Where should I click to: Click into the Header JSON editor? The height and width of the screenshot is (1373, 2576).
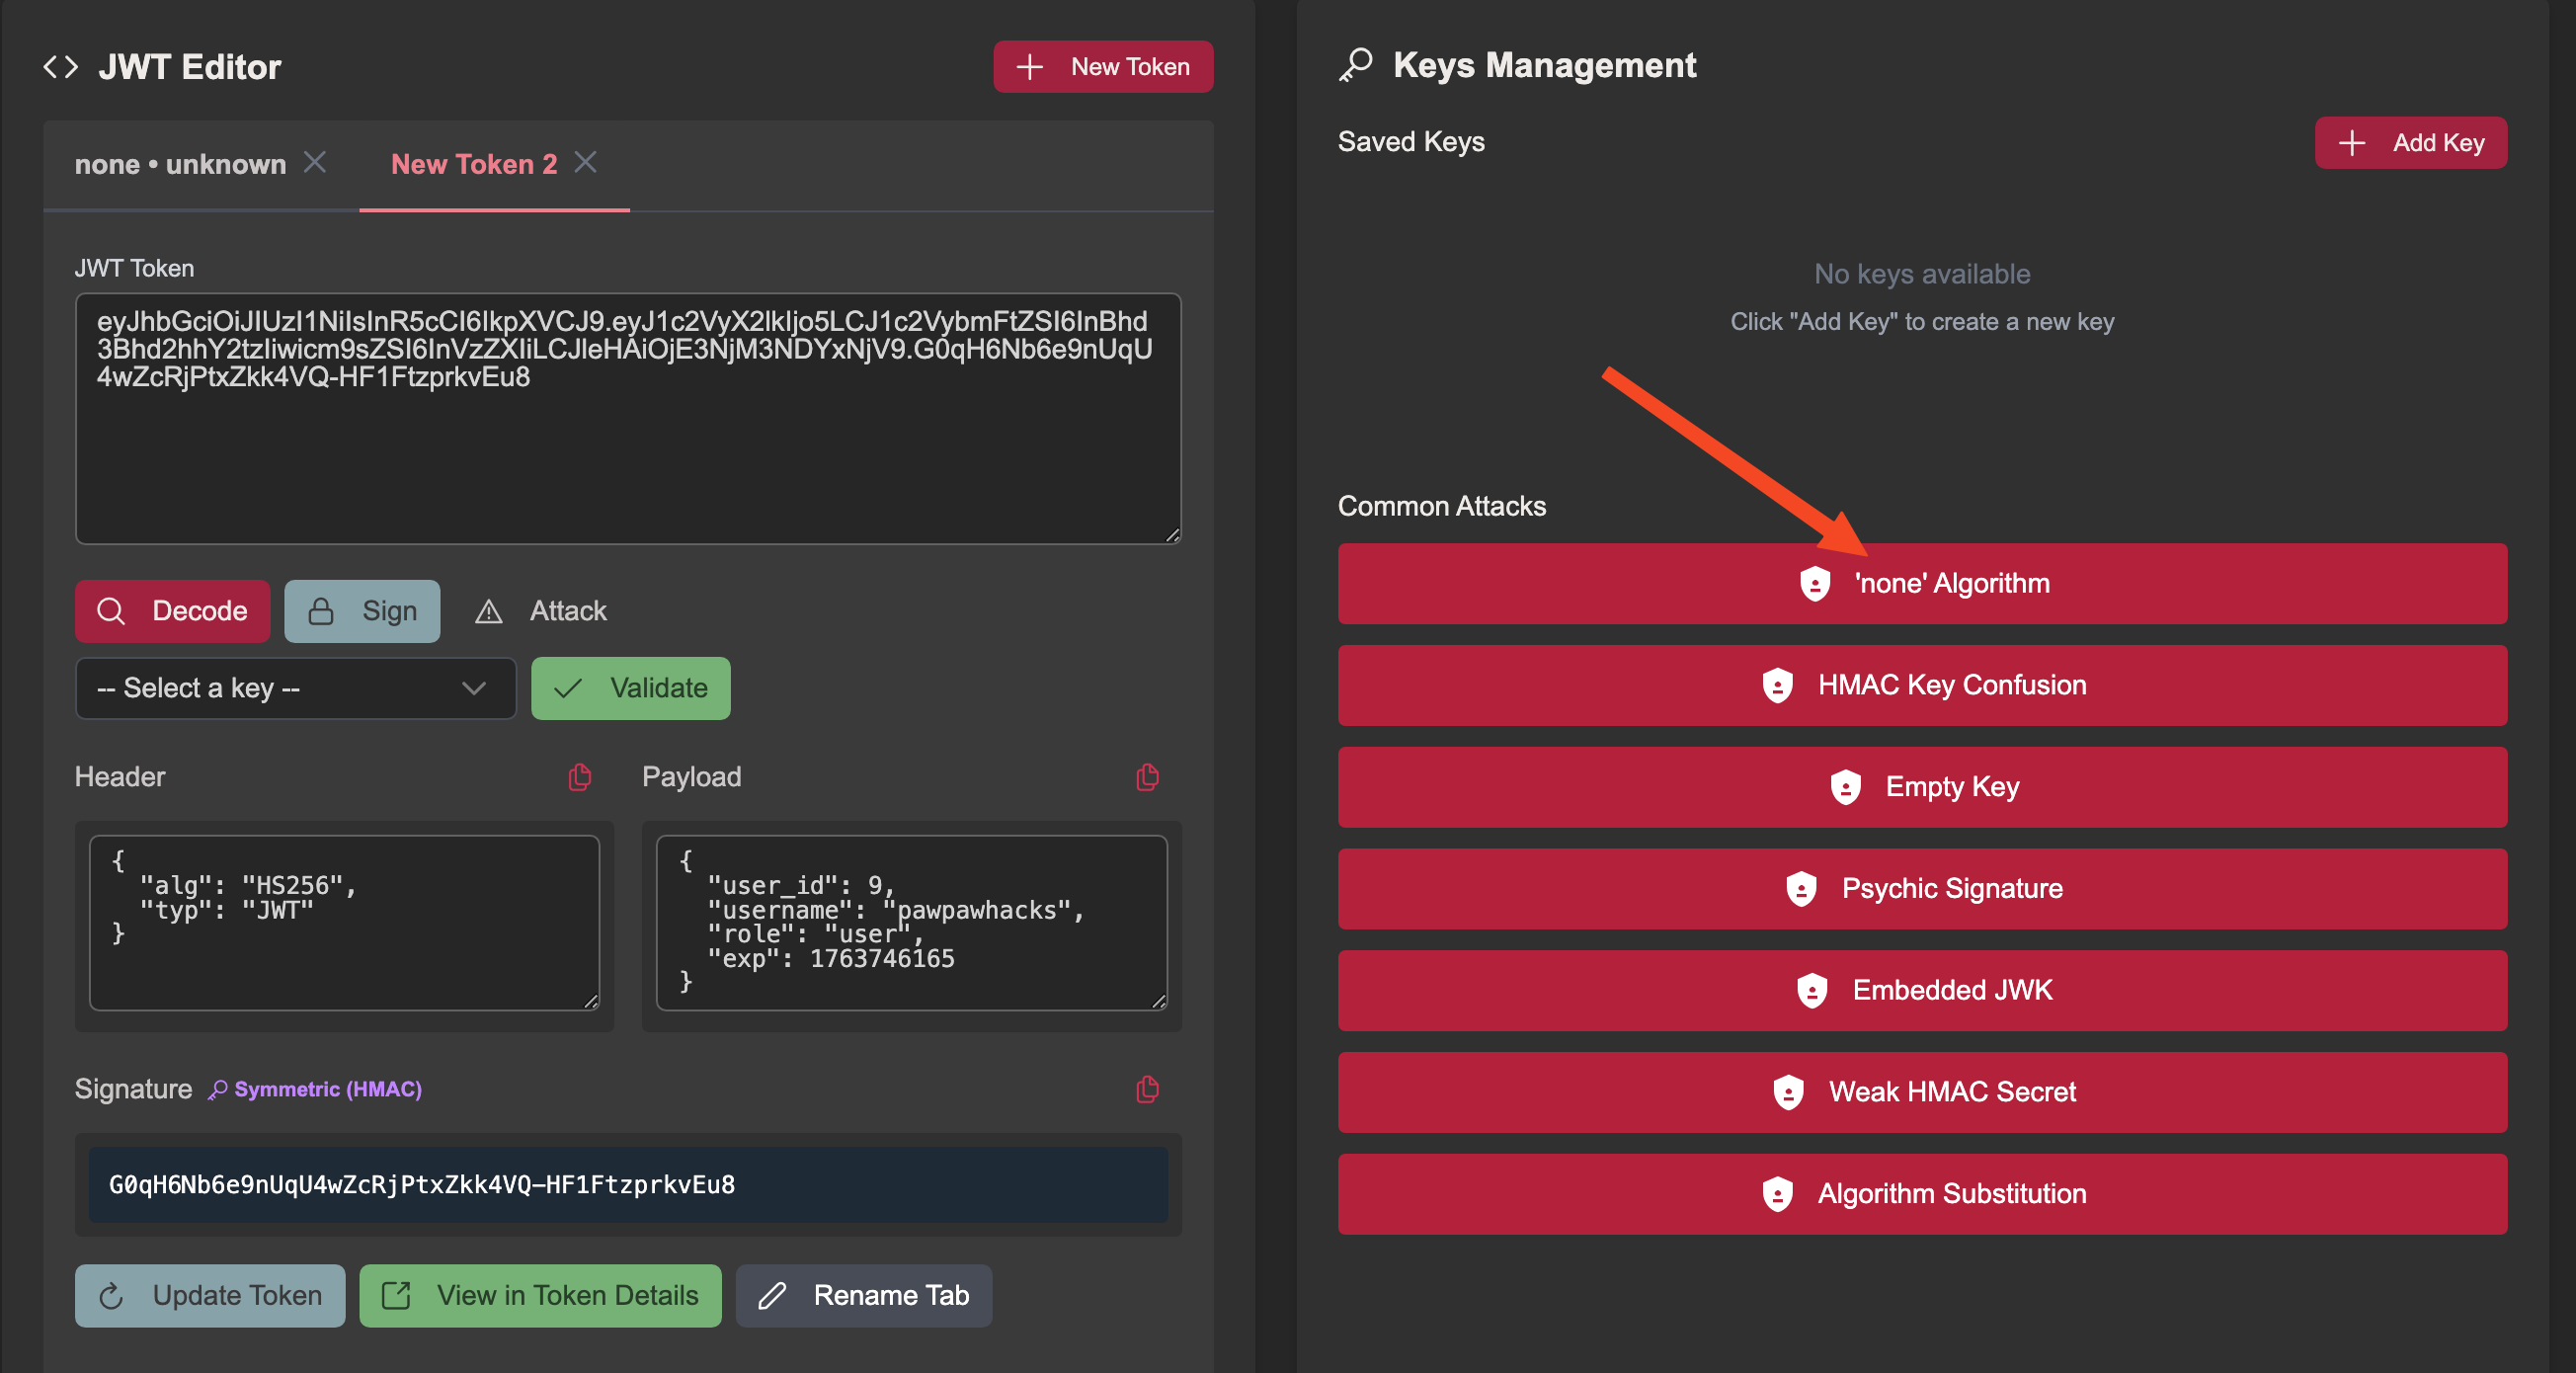coord(344,922)
